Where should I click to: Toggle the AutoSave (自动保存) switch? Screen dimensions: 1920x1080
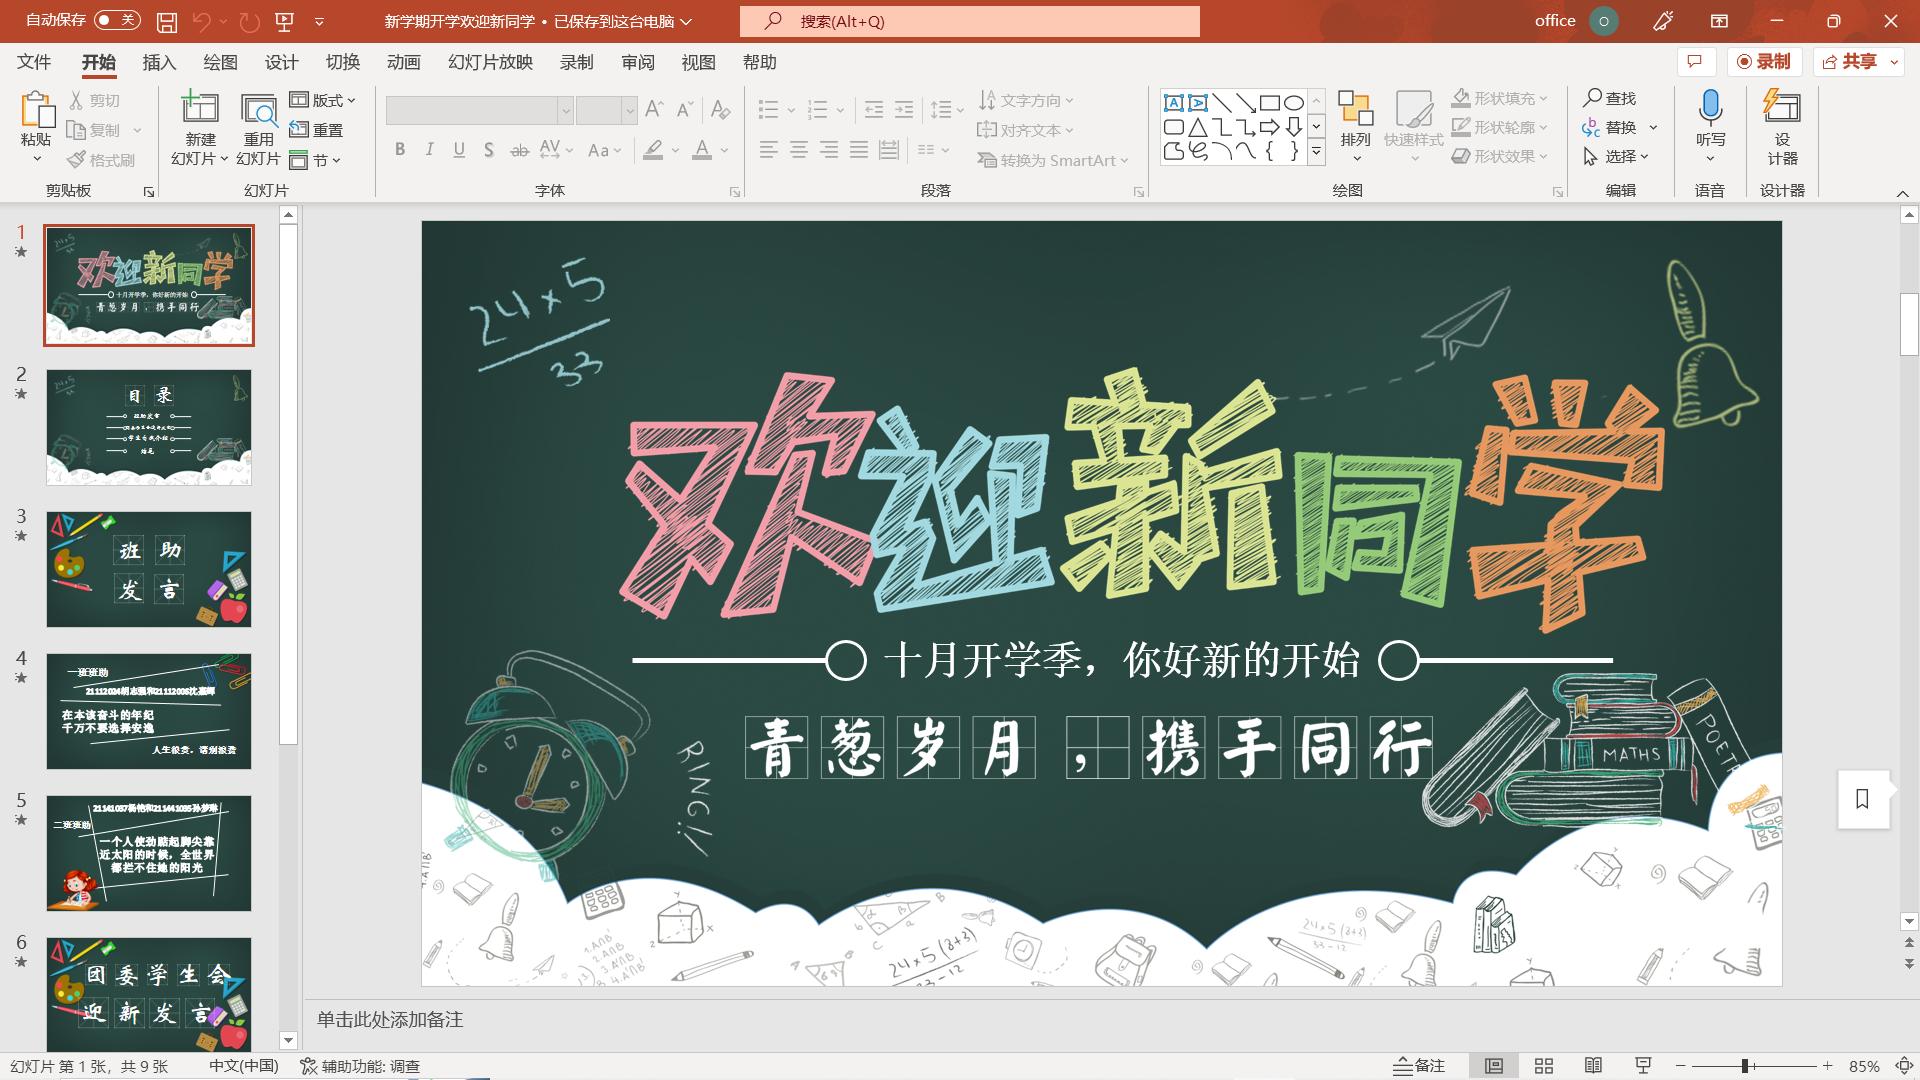[117, 20]
